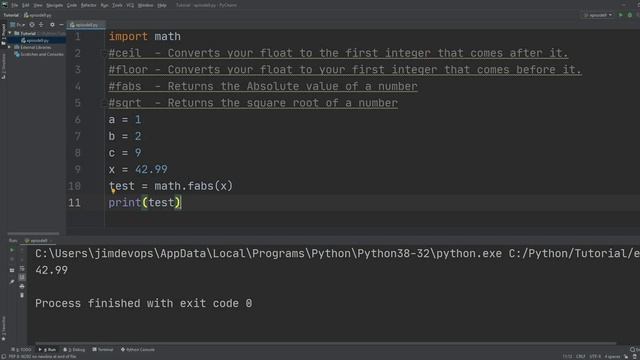Open the Python Console tool window tab
This screenshot has height=360, width=640.
tap(138, 350)
